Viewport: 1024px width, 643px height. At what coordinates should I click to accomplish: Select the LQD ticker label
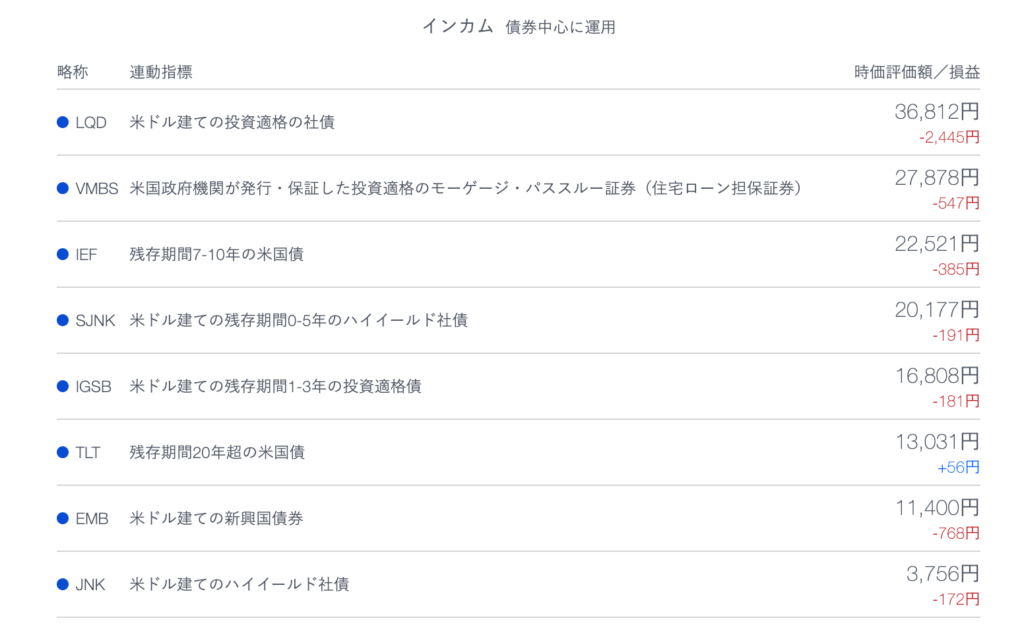(x=91, y=123)
